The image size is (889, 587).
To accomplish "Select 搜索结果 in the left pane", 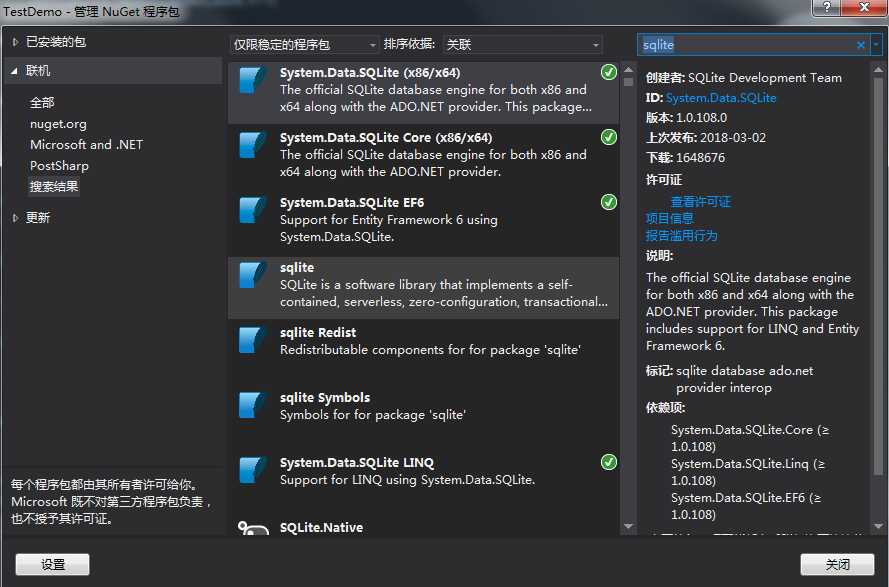I will [x=54, y=187].
